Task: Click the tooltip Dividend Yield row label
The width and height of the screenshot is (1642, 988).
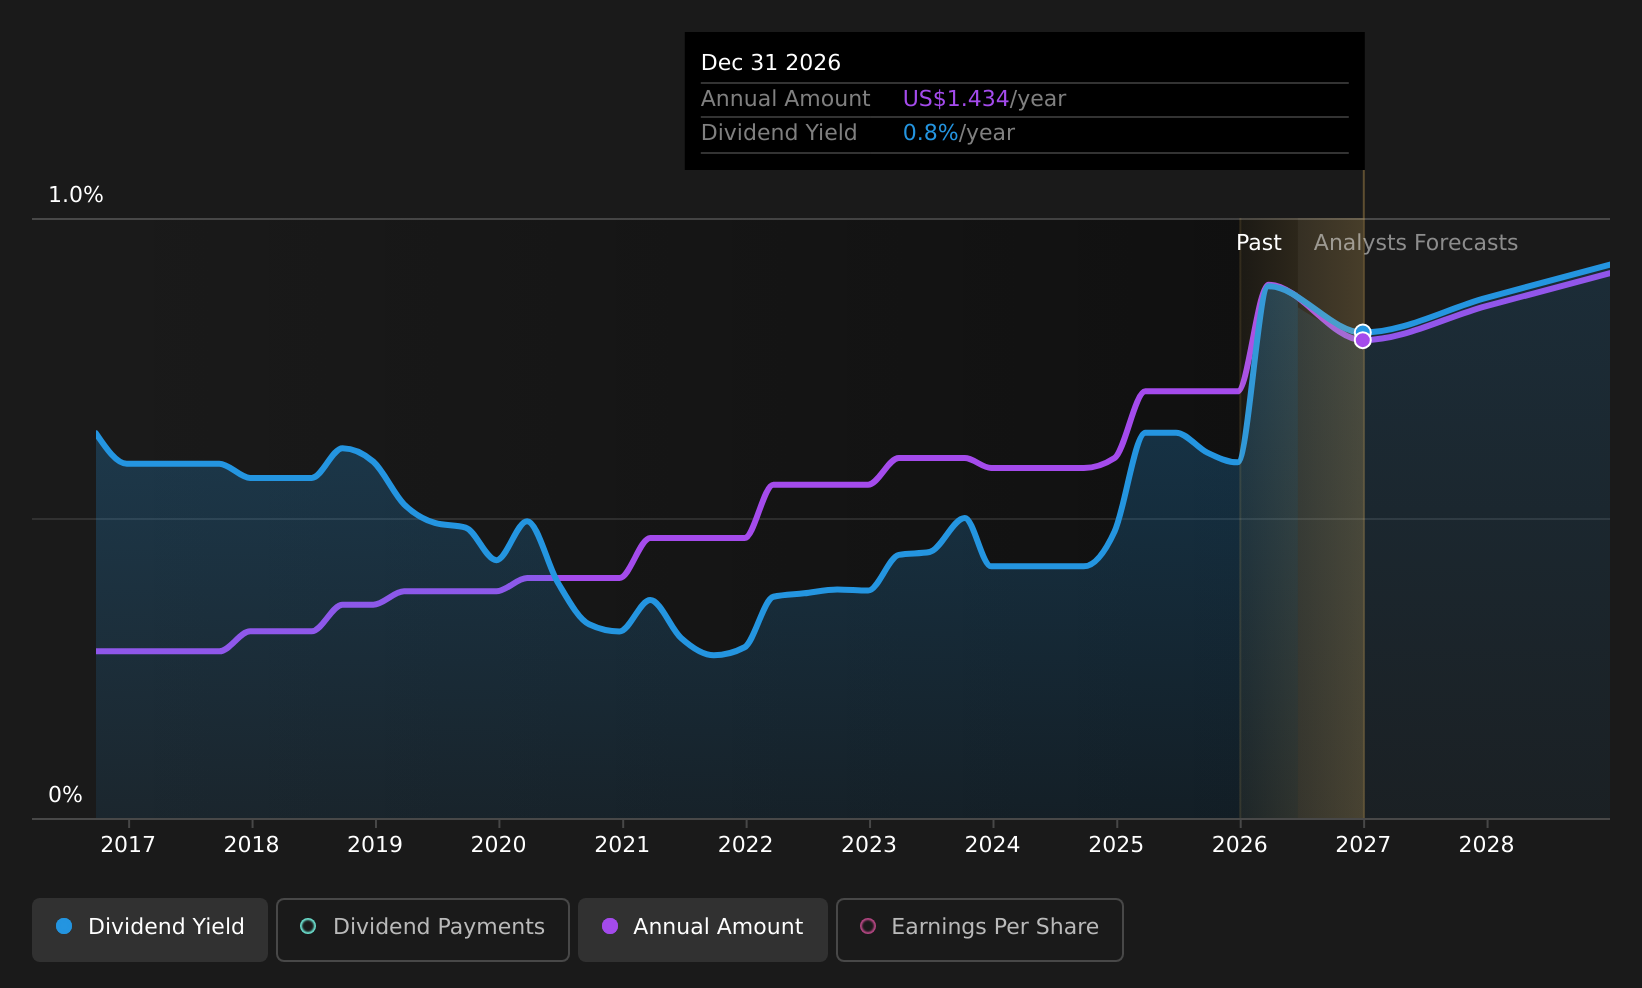Action: tap(778, 133)
